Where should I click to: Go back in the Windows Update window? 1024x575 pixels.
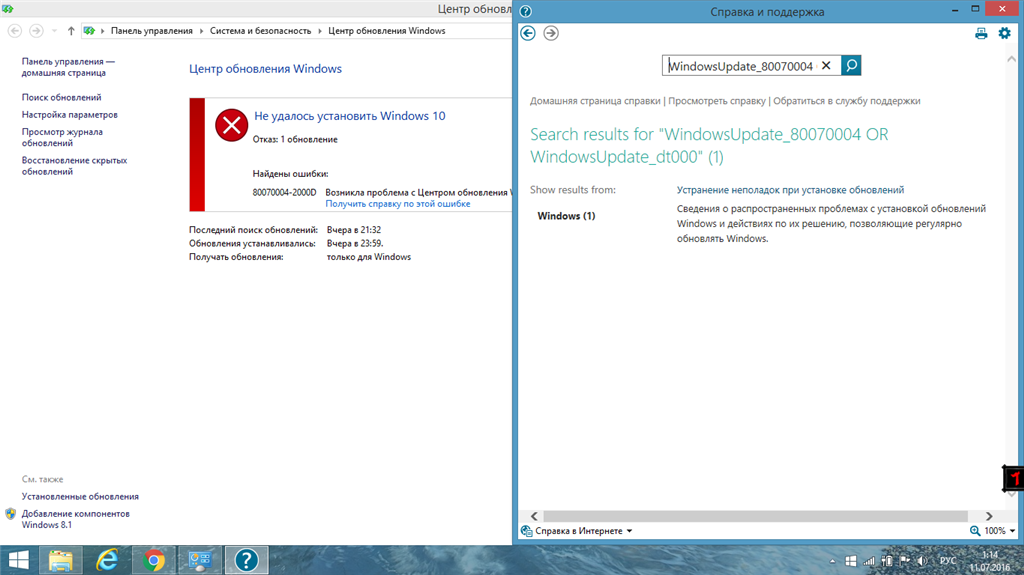14,31
